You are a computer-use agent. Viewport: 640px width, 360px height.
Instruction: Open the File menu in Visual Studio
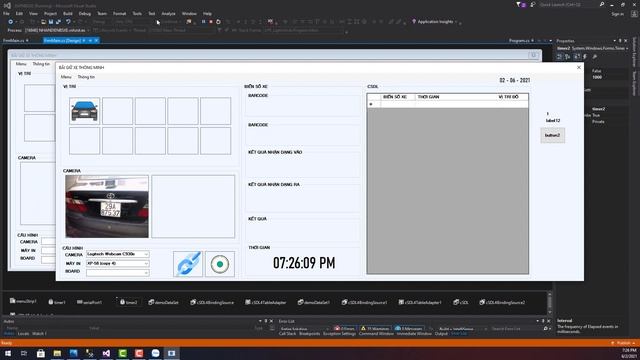coord(6,13)
